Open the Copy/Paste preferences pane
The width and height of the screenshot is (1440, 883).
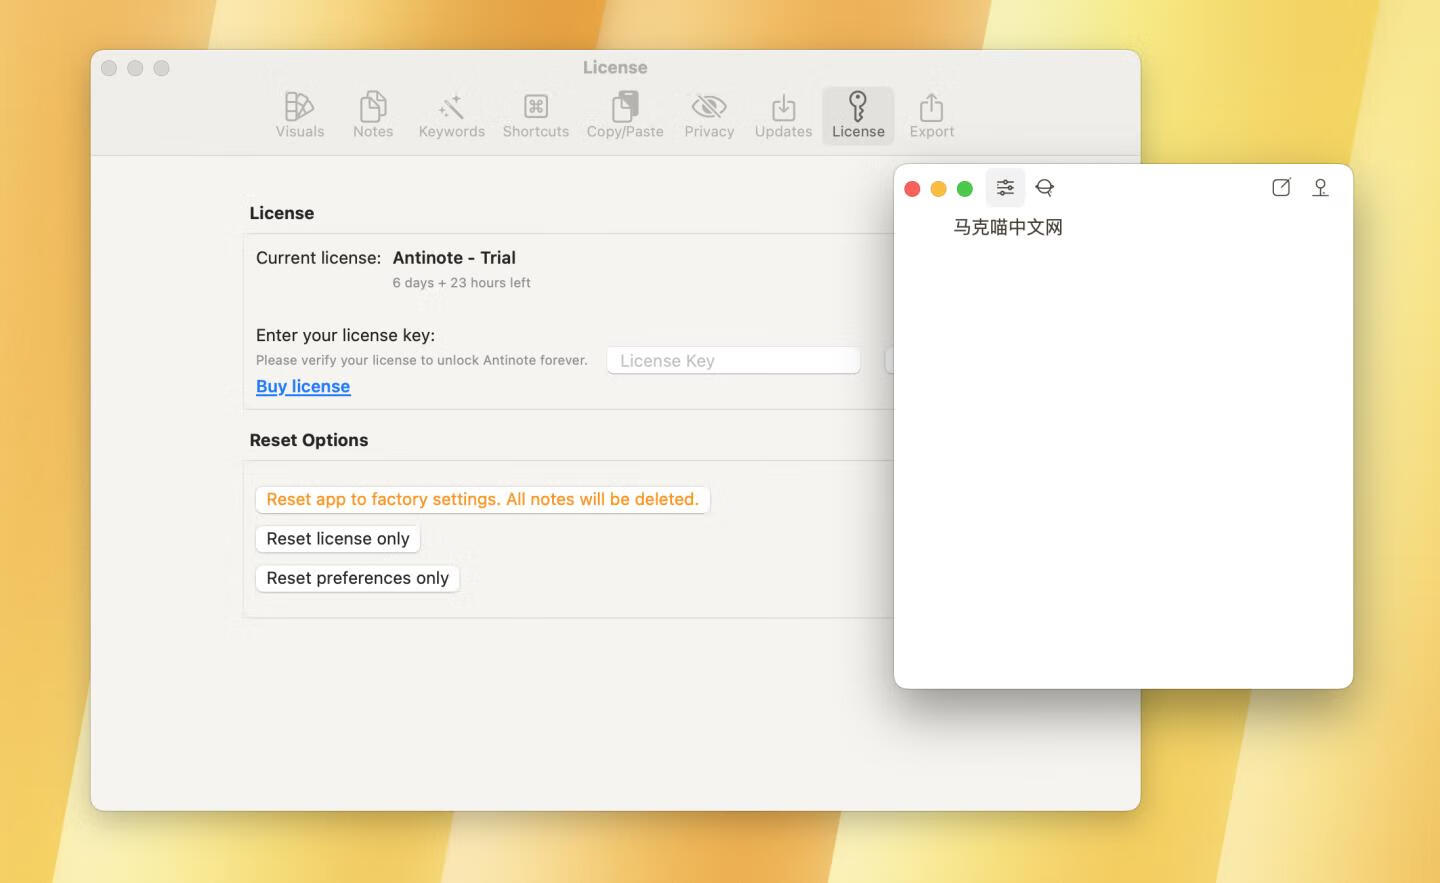coord(624,114)
